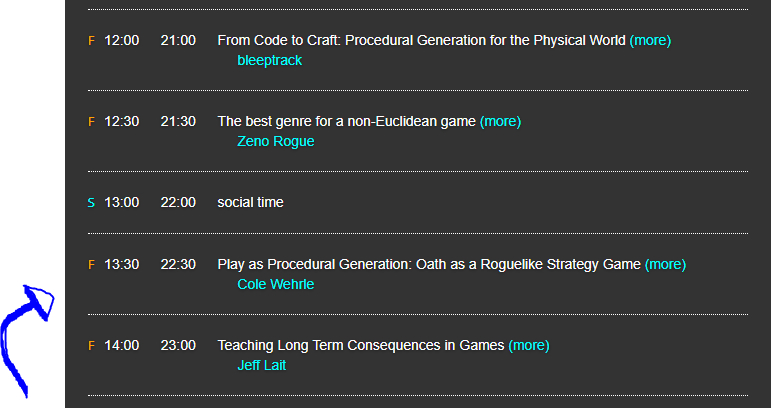Click the F marker beside the Zeno Rogue talk
Viewport: 771px width, 408px height.
(x=91, y=122)
